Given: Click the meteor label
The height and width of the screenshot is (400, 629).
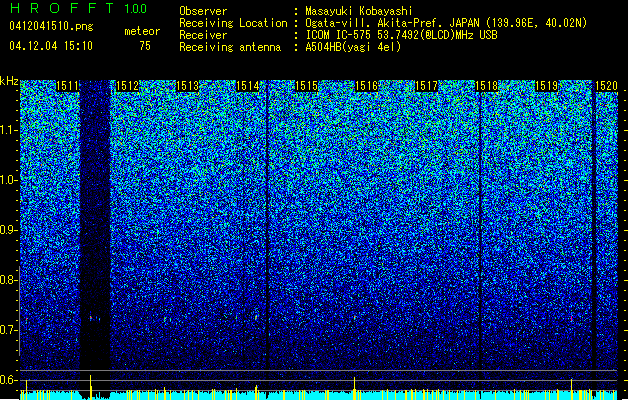Looking at the screenshot, I should [142, 31].
